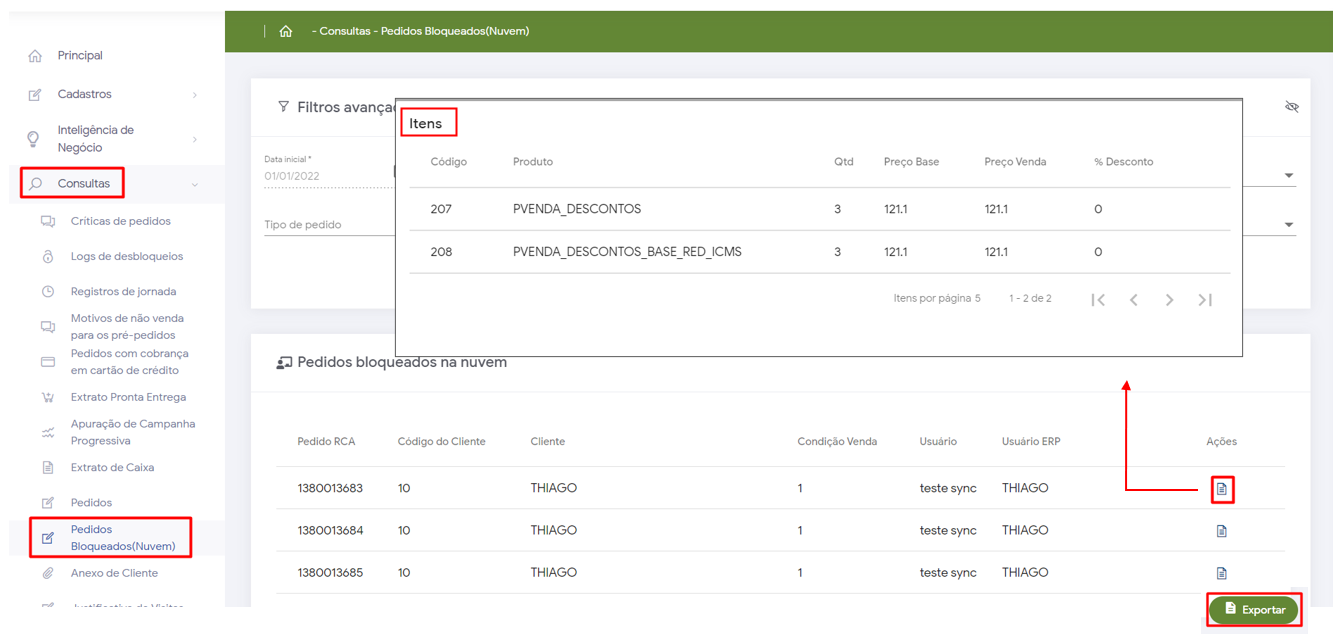Click the home icon in breadcrumb bar
Screen dimensions: 1342x635
tap(286, 31)
